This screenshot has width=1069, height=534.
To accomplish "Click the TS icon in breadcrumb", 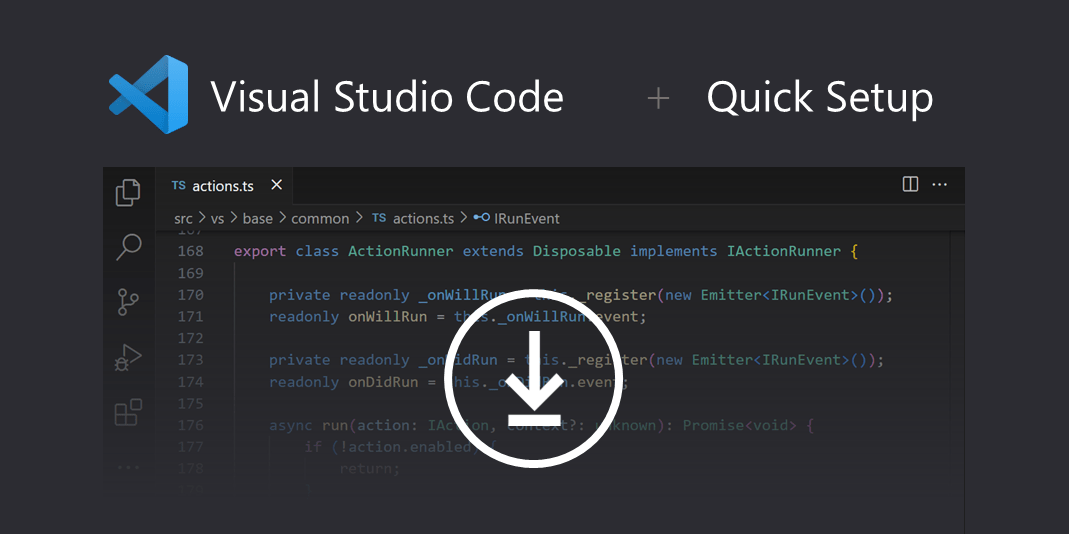I will click(x=379, y=218).
